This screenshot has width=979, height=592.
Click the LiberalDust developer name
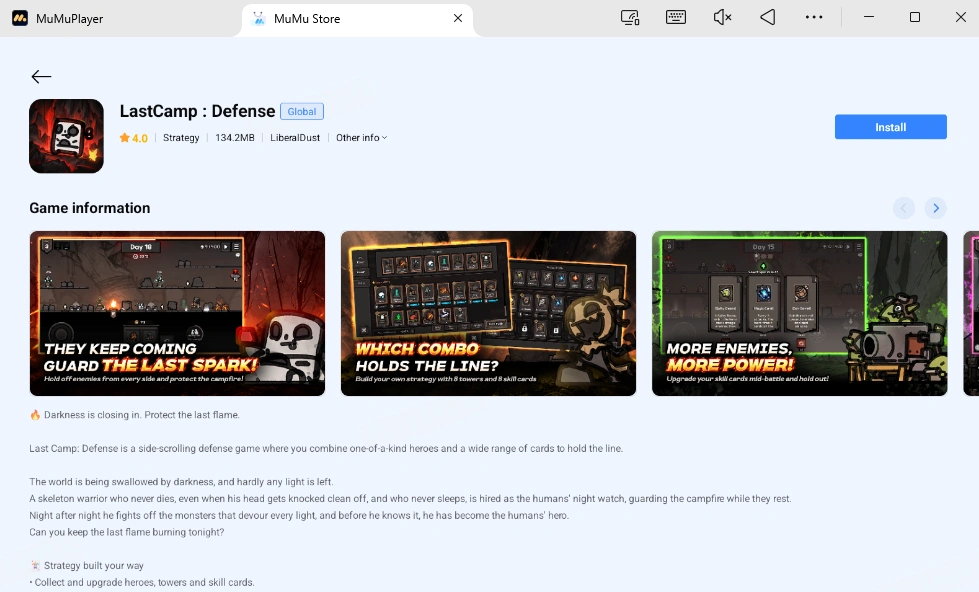coord(295,137)
